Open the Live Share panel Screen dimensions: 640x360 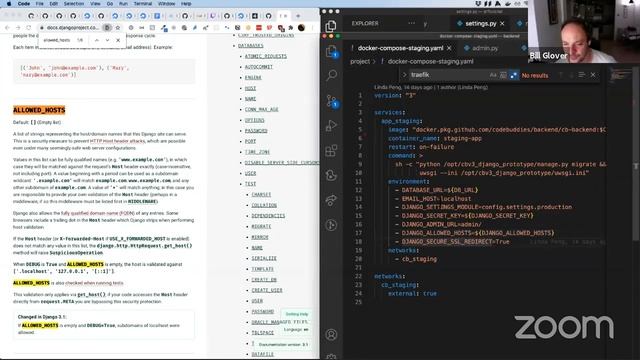click(331, 200)
